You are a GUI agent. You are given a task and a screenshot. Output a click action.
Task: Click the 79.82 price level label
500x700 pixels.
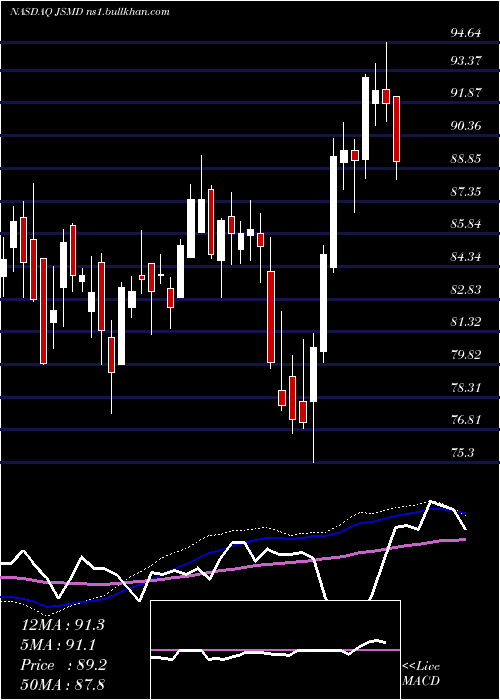tap(466, 355)
